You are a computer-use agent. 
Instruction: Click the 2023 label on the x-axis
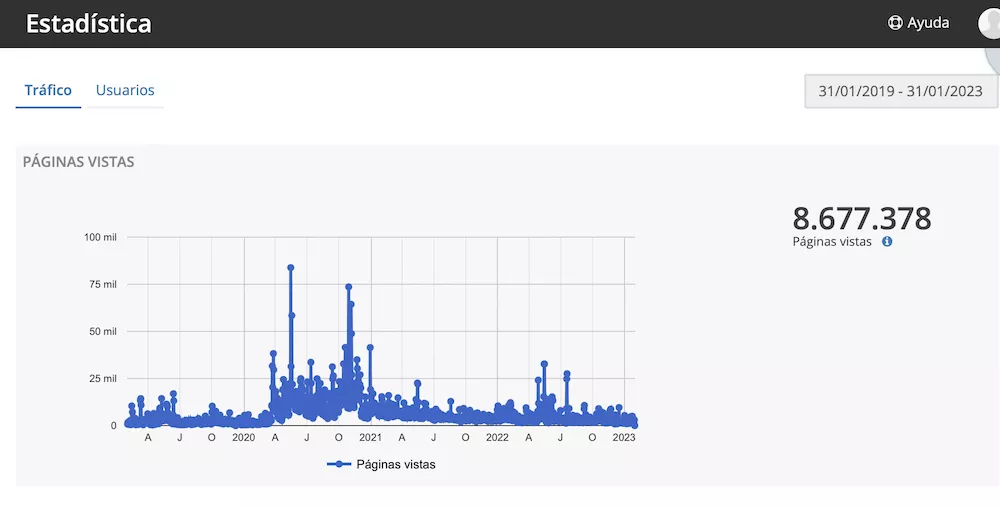tap(623, 437)
